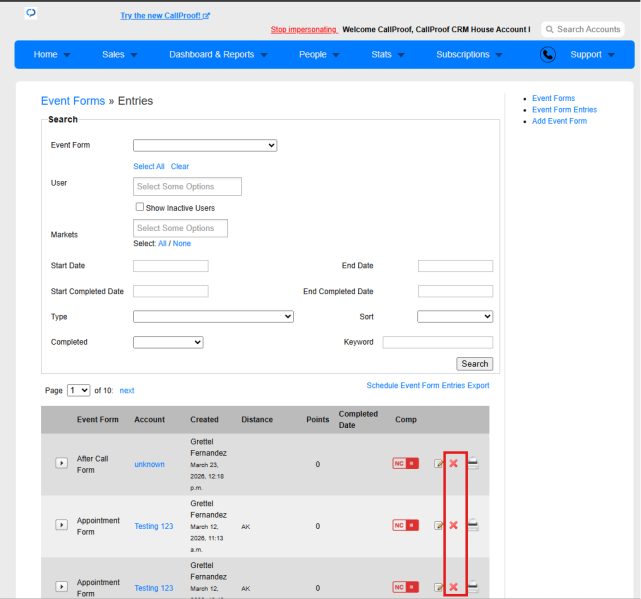Screen dimensions: 641x599
Task: Toggle the NC switch on the 11:13 a.m. row
Action: coord(406,525)
